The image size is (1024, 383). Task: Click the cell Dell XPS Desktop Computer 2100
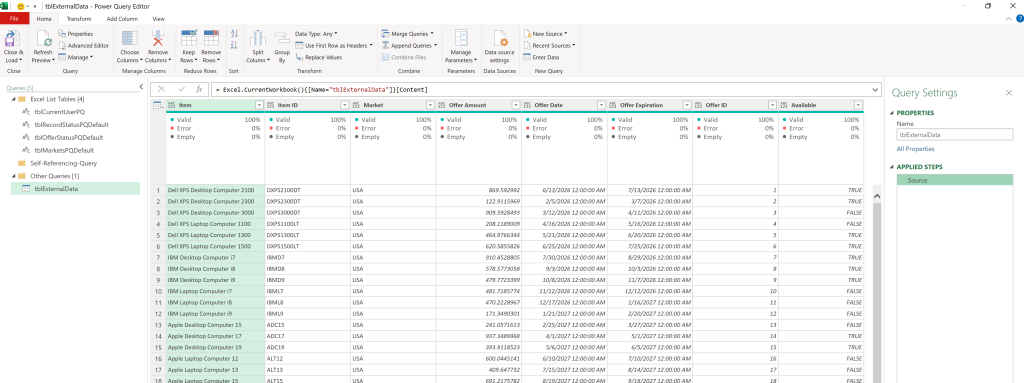[x=216, y=190]
